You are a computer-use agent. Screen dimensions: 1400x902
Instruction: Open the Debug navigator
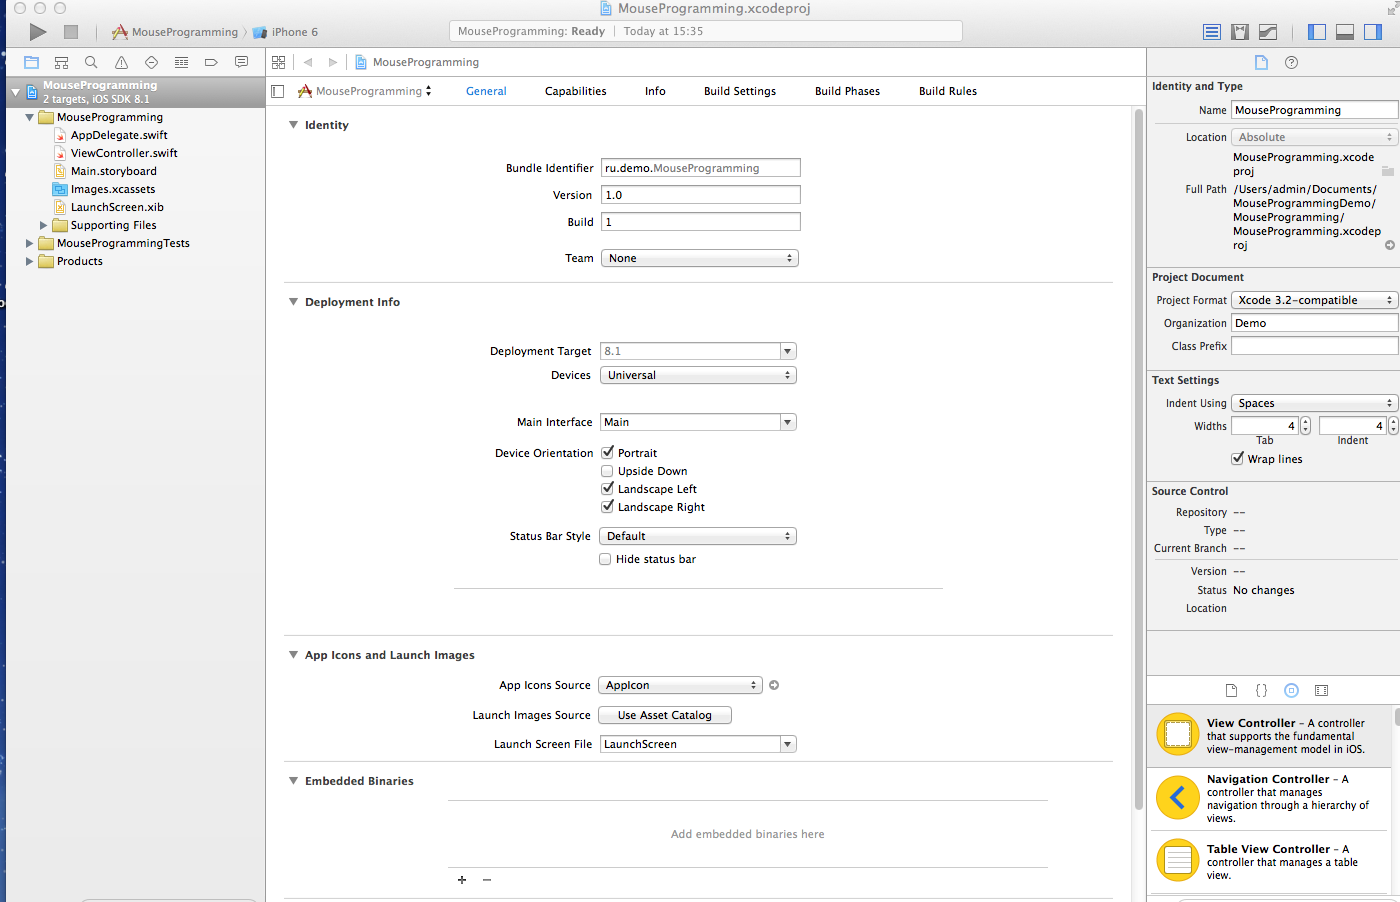(x=181, y=62)
